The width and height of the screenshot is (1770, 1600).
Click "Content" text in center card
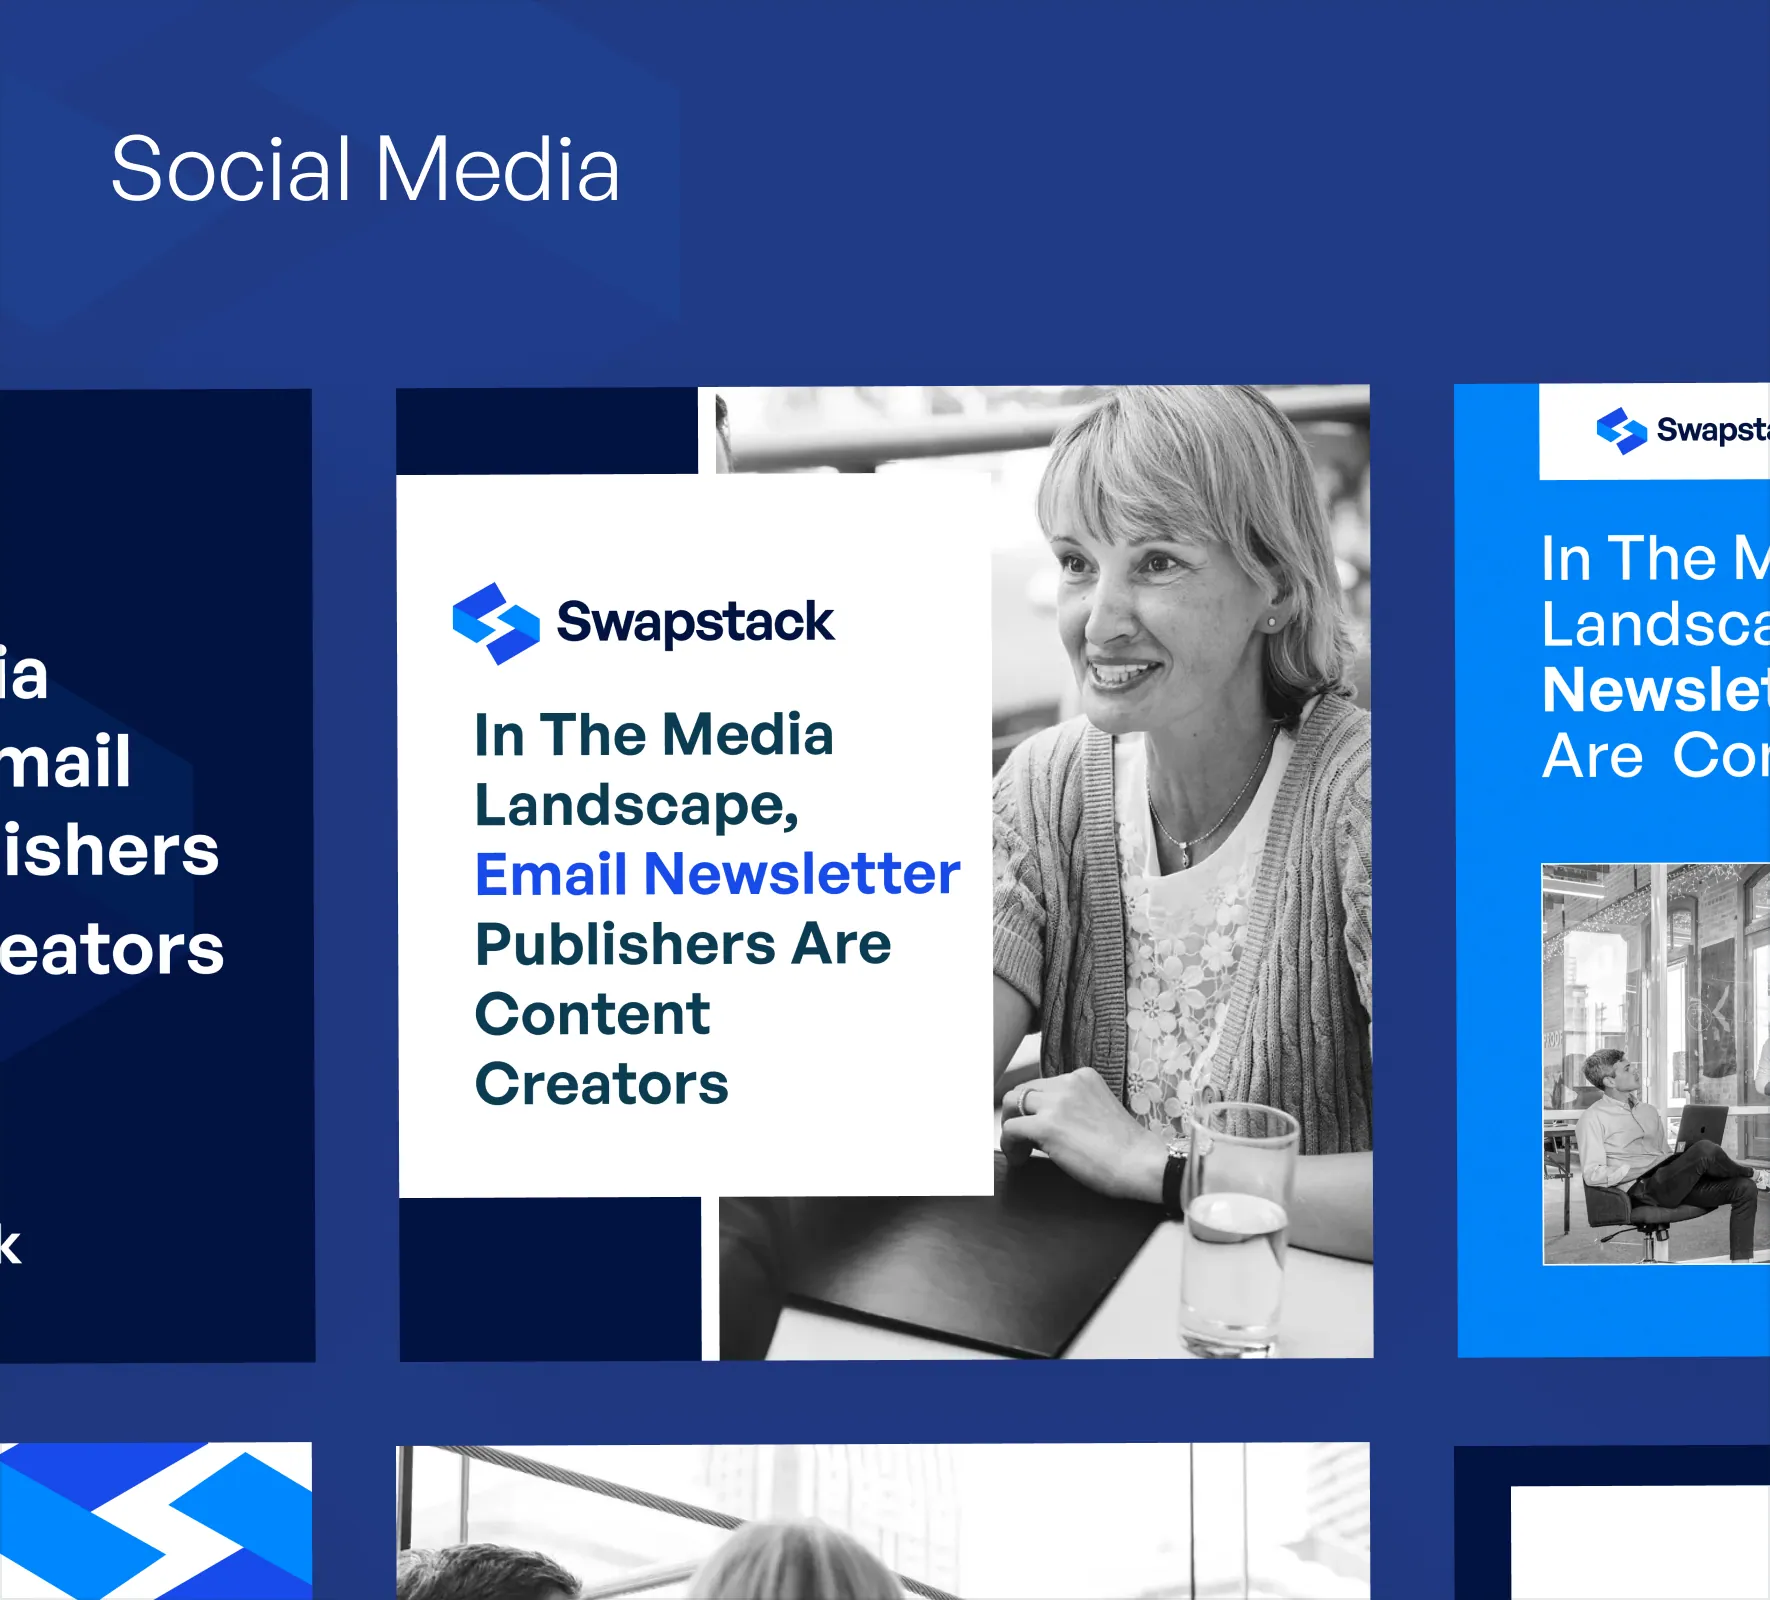coord(593,1014)
